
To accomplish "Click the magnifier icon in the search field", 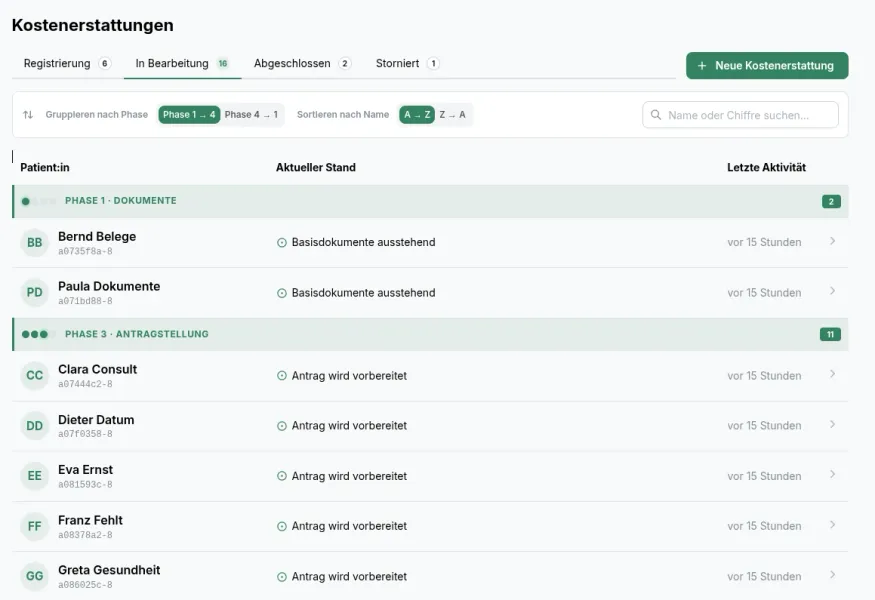I will pyautogui.click(x=656, y=115).
